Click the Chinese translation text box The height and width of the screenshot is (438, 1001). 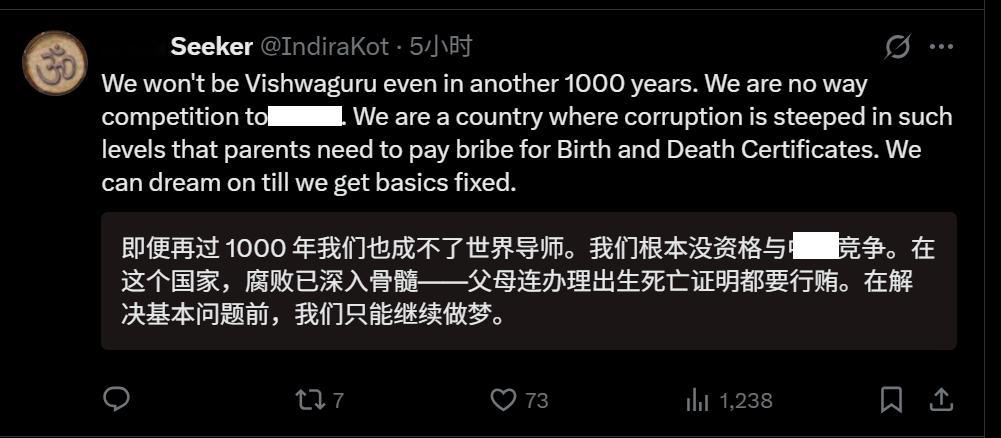tap(529, 281)
